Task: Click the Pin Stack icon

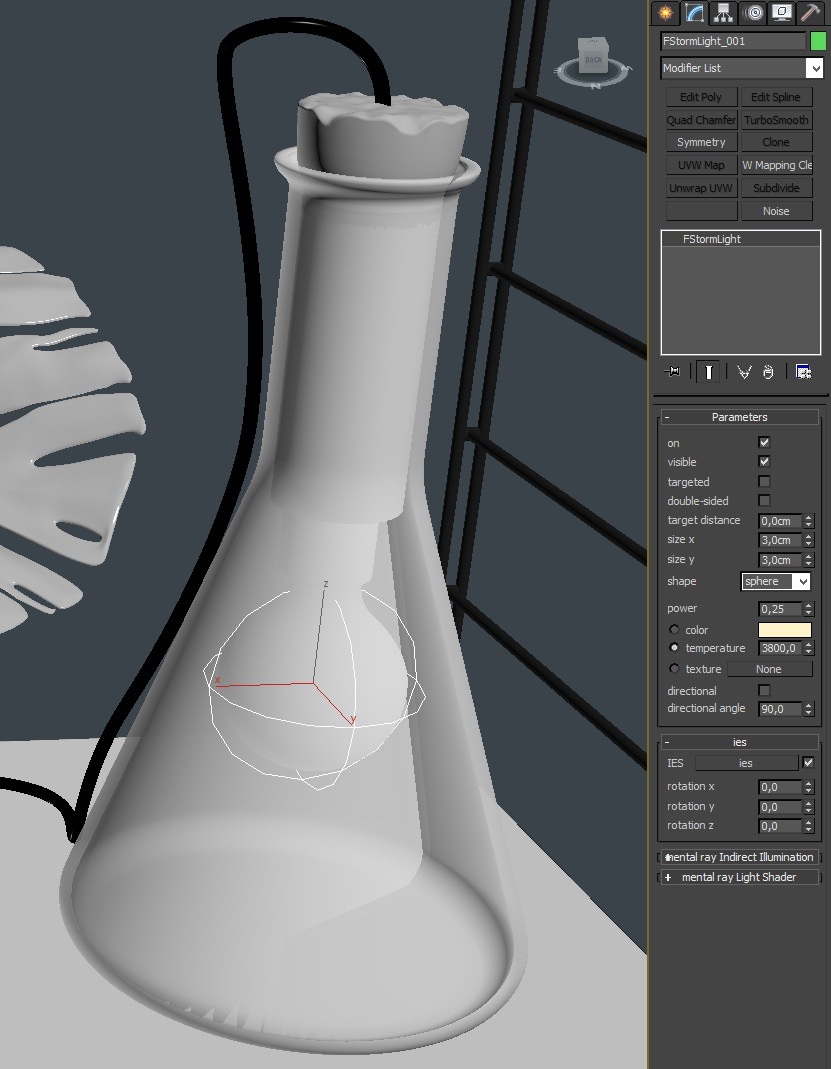Action: 673,371
